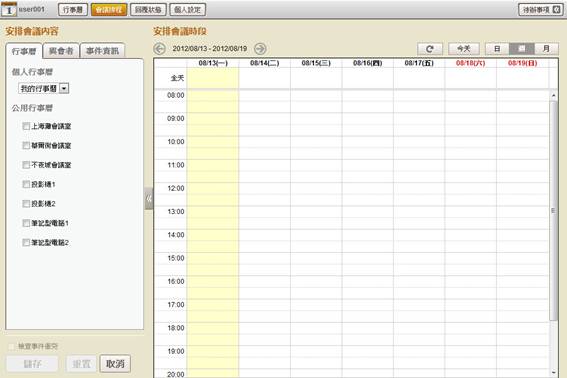
Task: Collapse the left panel with the double-chevron handle
Action: [149, 199]
